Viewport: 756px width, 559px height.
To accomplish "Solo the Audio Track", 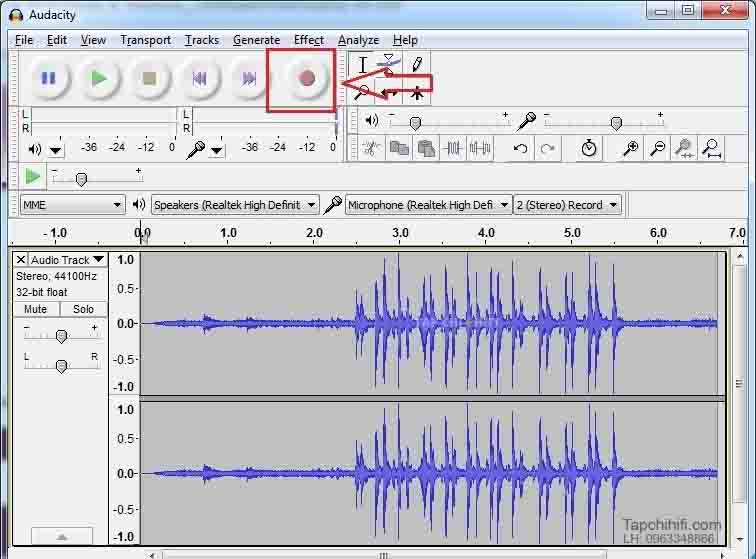I will click(x=83, y=309).
